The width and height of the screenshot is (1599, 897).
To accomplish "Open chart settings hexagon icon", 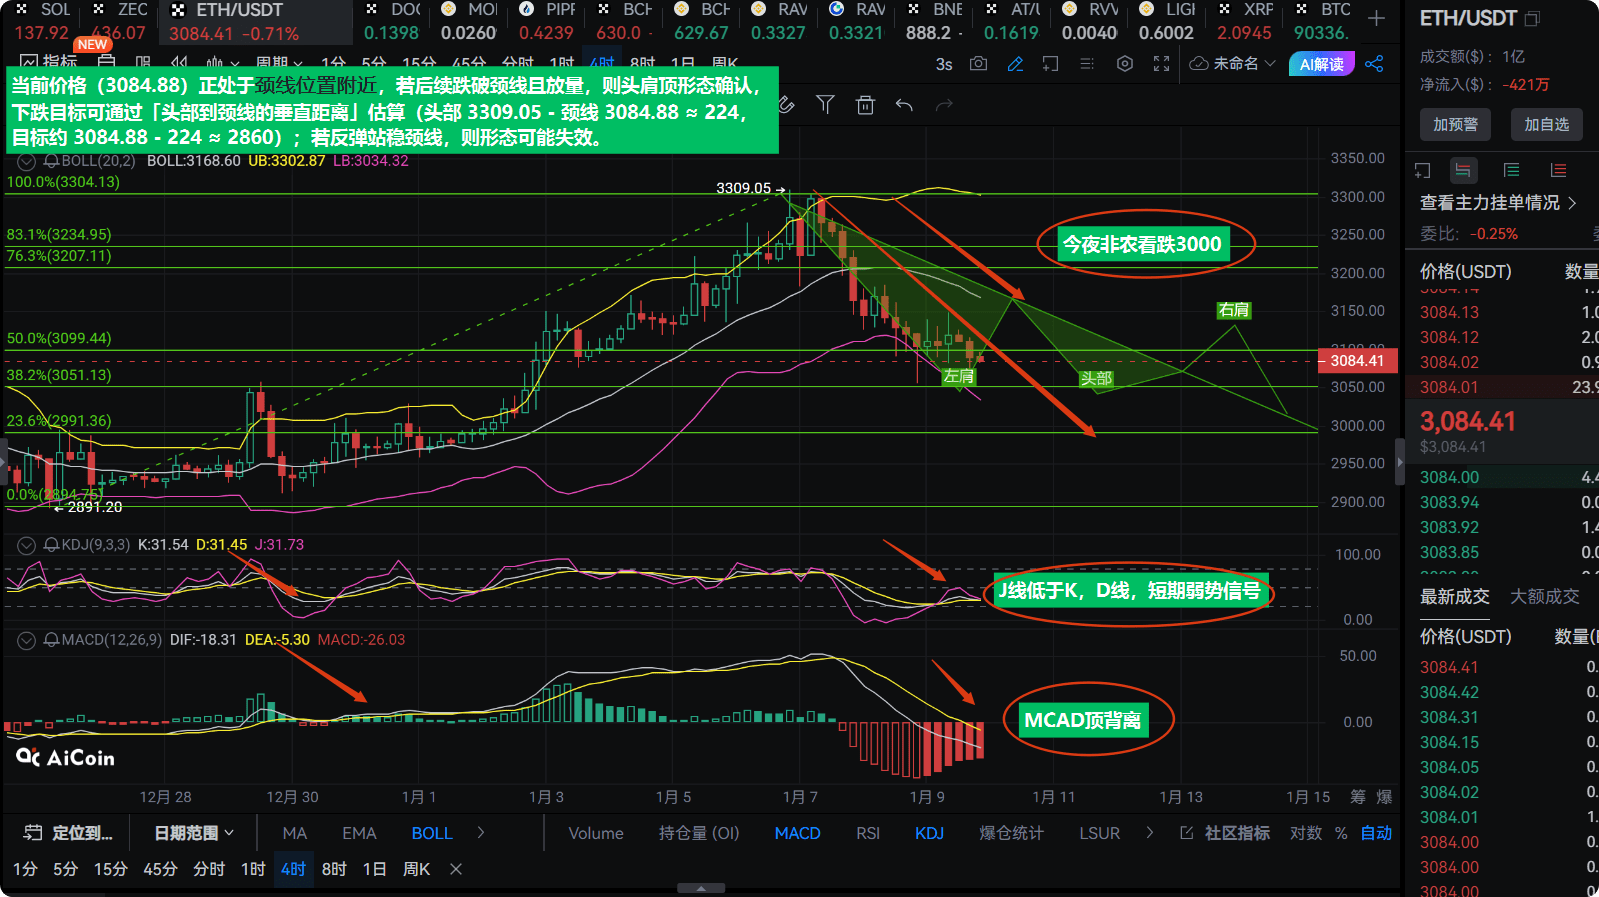I will [x=1125, y=64].
